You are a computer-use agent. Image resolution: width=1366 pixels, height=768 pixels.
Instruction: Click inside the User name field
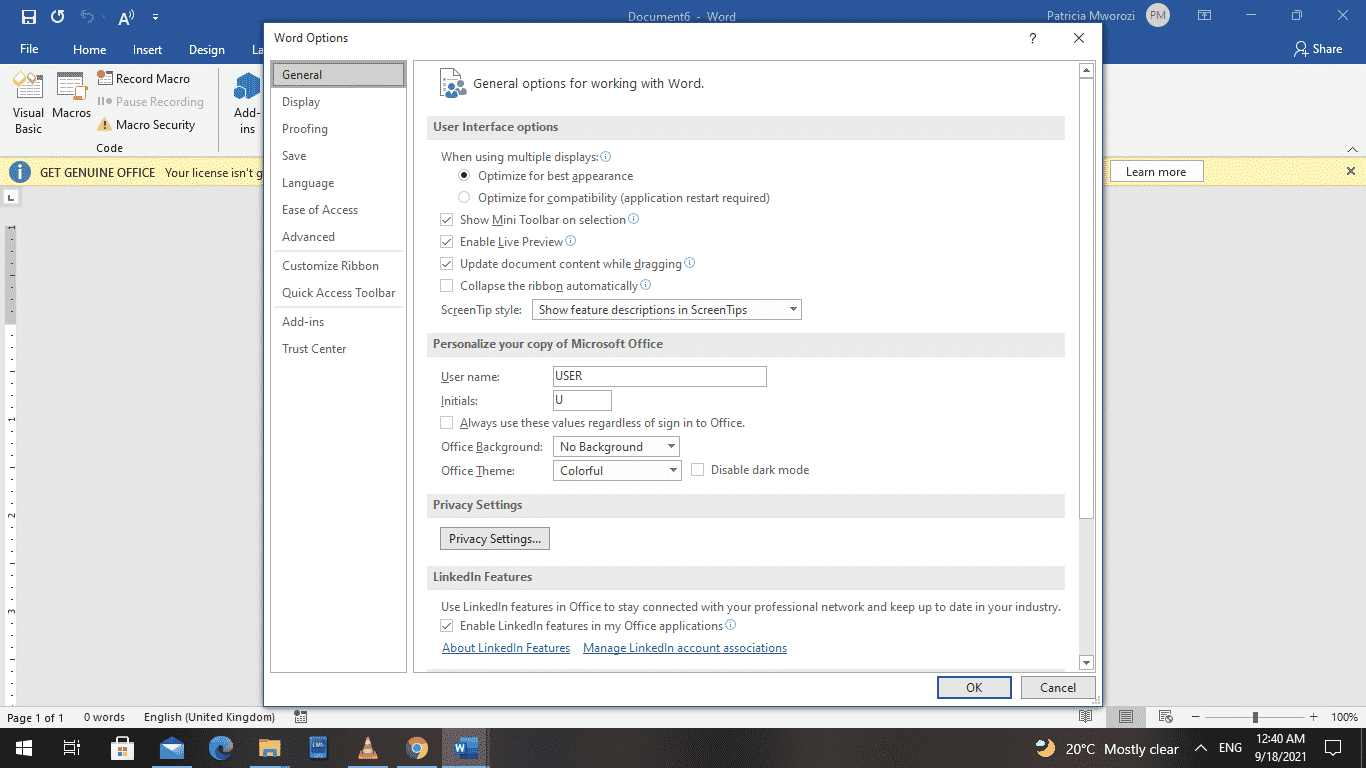[x=659, y=376]
